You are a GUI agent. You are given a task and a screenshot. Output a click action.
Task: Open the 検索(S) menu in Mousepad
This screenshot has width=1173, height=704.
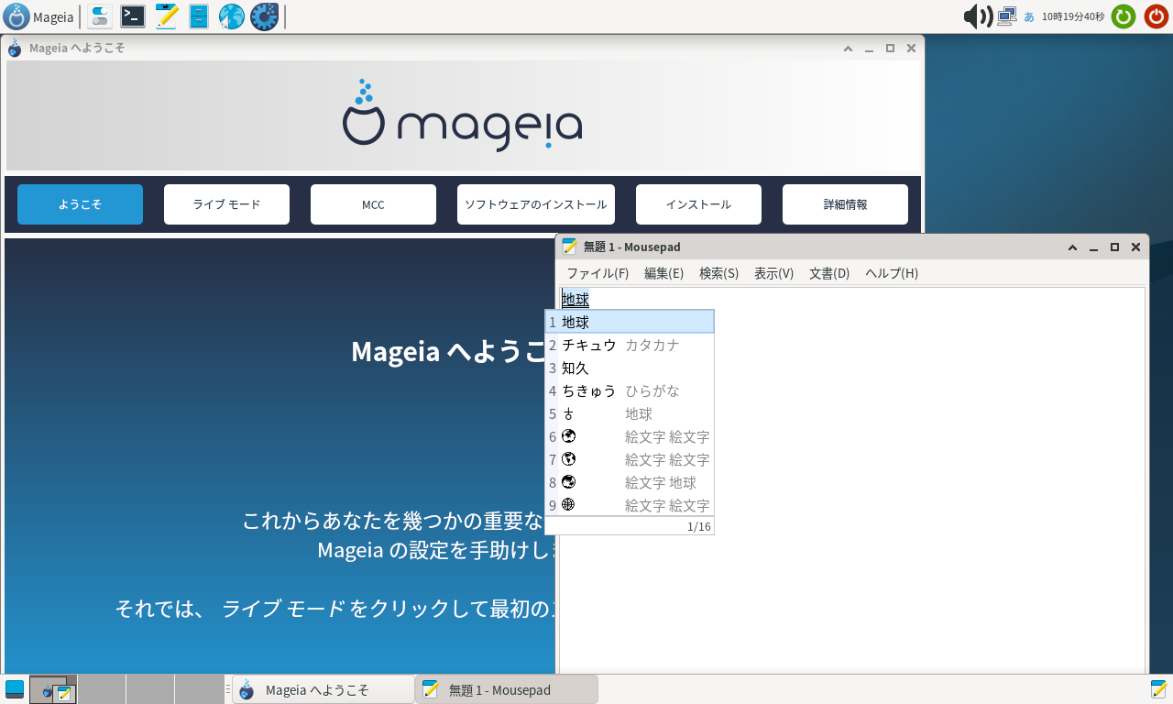click(718, 273)
